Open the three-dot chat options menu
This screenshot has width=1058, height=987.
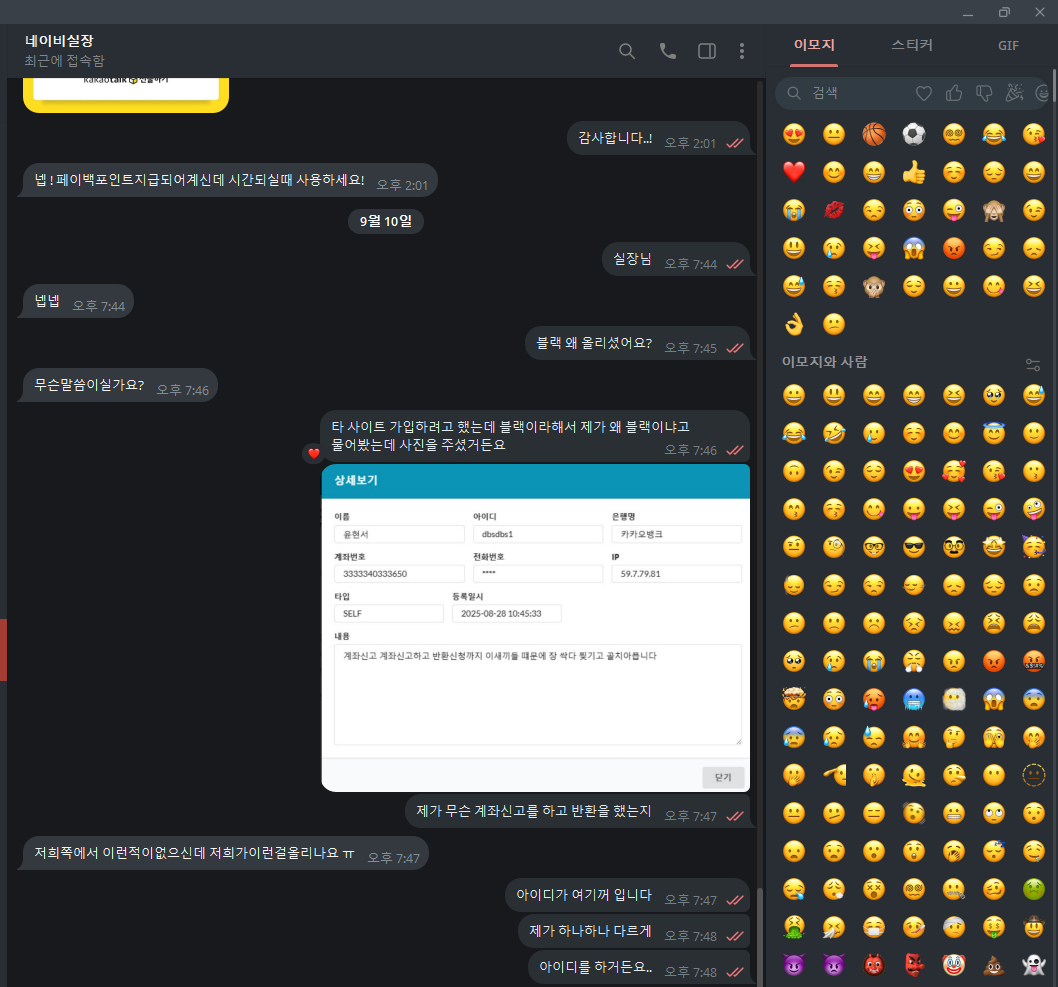pos(741,51)
